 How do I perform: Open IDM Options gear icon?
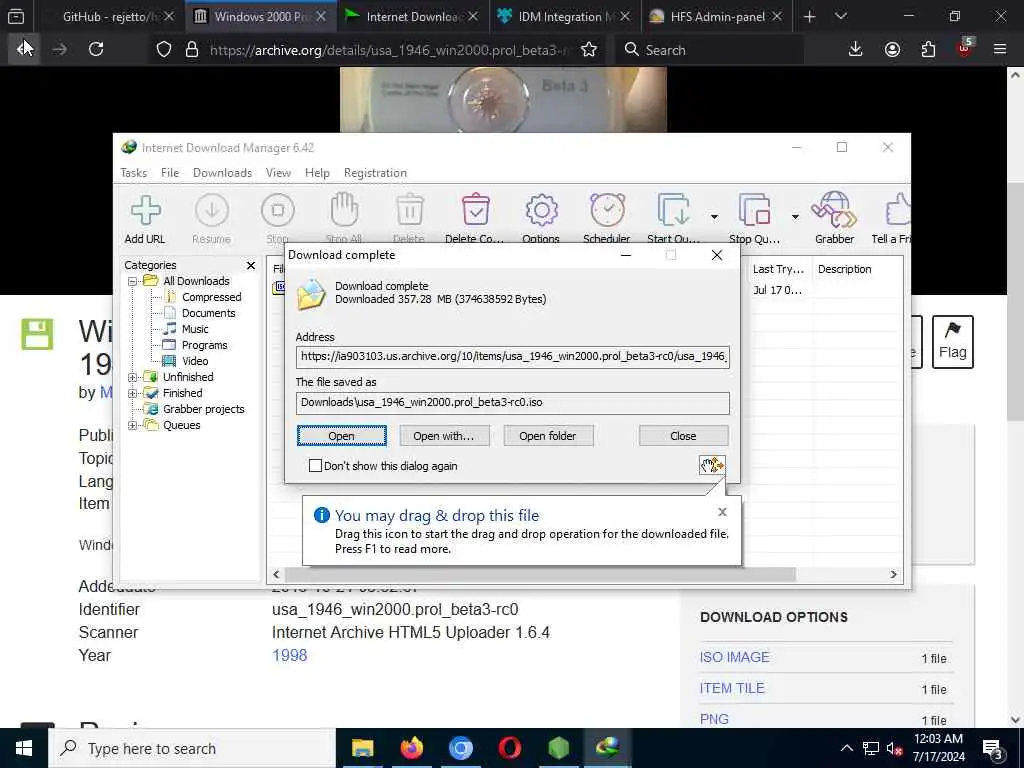tap(541, 219)
